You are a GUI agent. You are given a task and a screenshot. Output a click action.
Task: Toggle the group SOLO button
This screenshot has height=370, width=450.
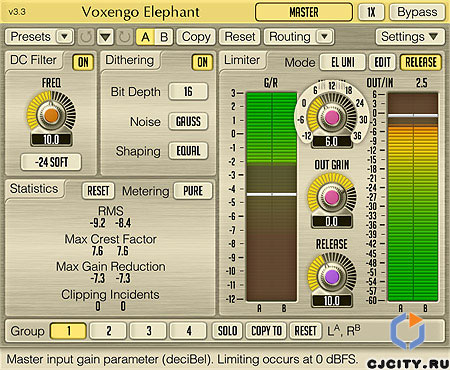(x=227, y=331)
